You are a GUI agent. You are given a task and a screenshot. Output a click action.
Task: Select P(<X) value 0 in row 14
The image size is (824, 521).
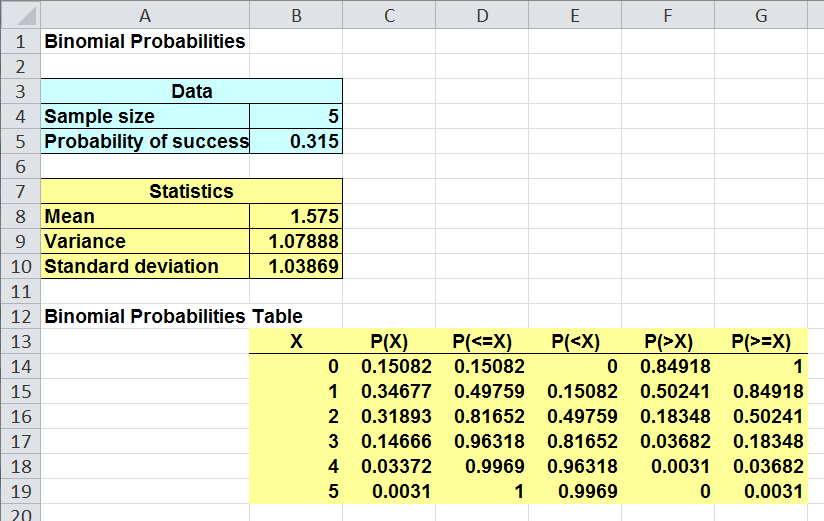coord(575,366)
